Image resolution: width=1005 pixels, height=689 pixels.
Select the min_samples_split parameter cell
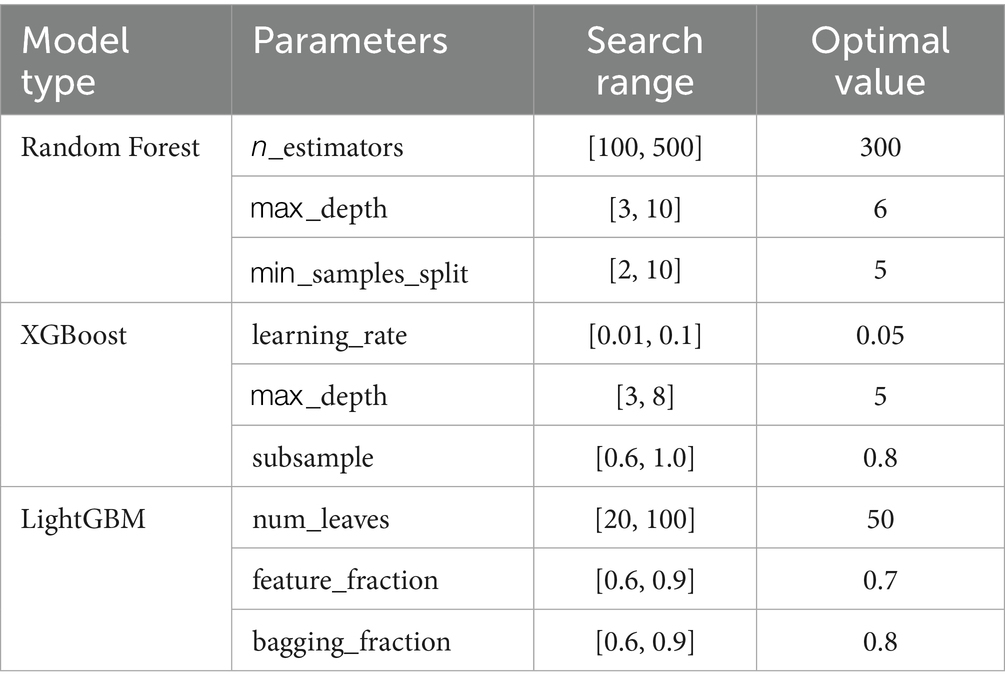pyautogui.click(x=360, y=273)
